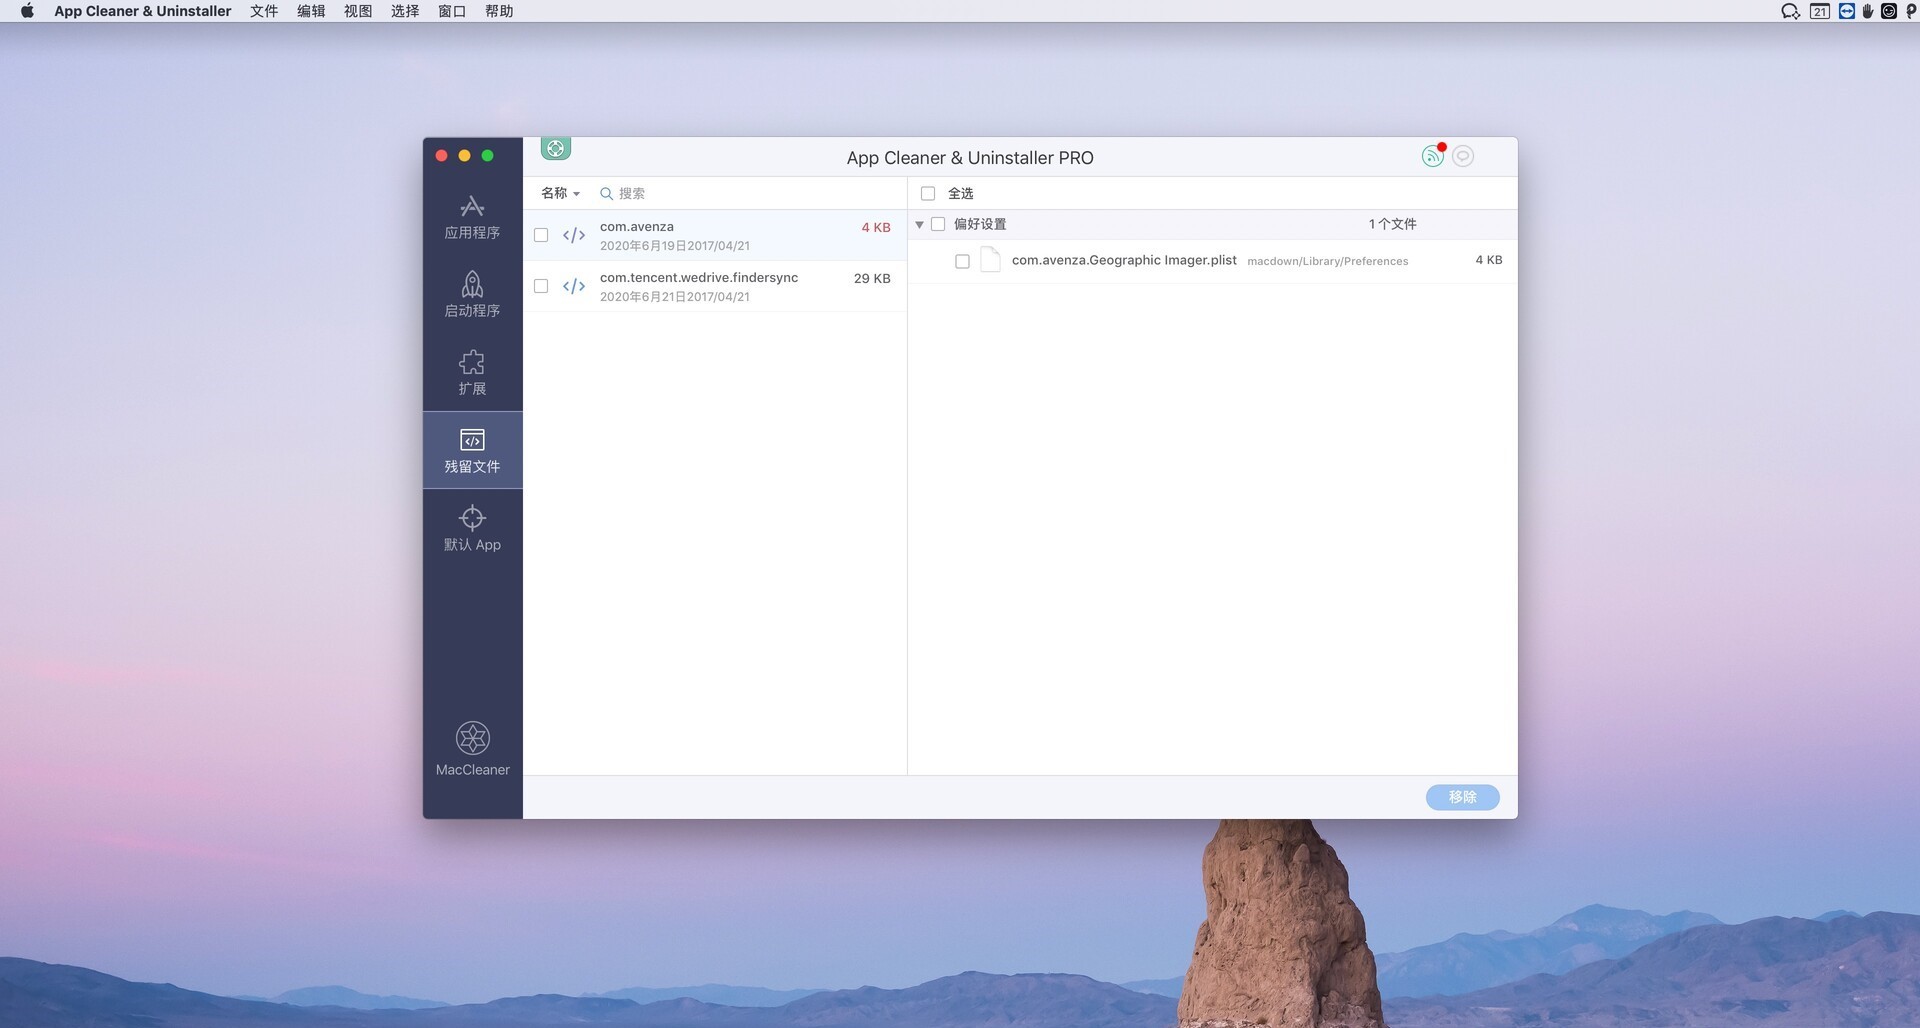Focus the 搜索 search field
The height and width of the screenshot is (1028, 1920).
coord(750,193)
